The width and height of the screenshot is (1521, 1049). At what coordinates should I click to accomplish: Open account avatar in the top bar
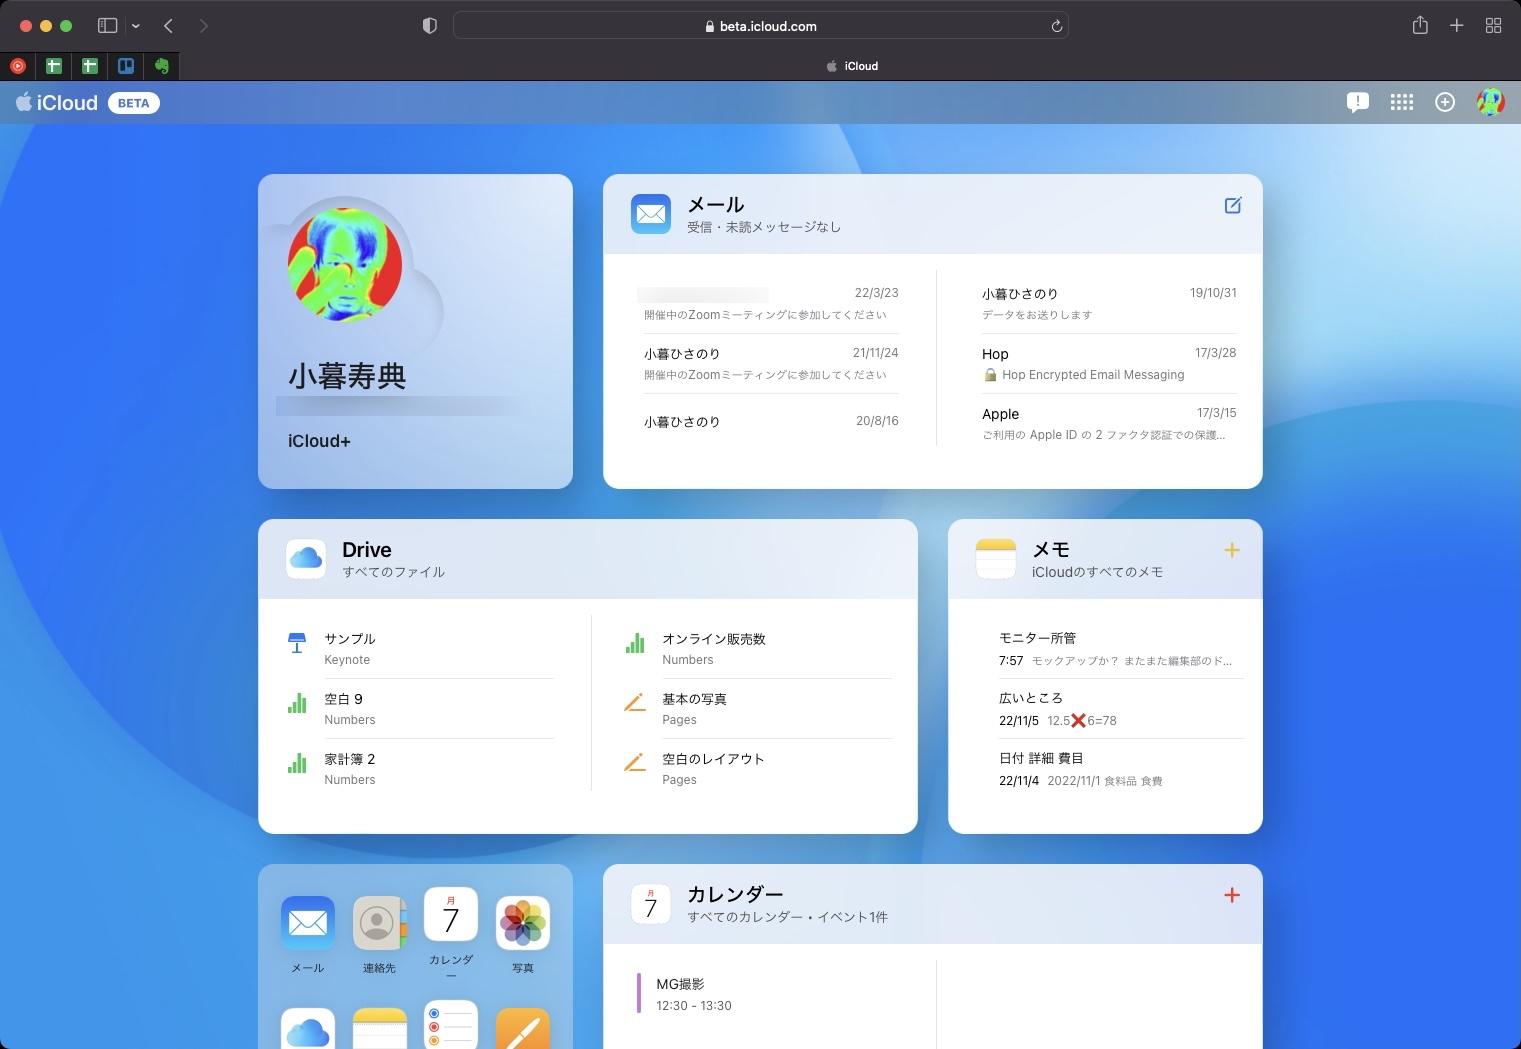(1490, 102)
